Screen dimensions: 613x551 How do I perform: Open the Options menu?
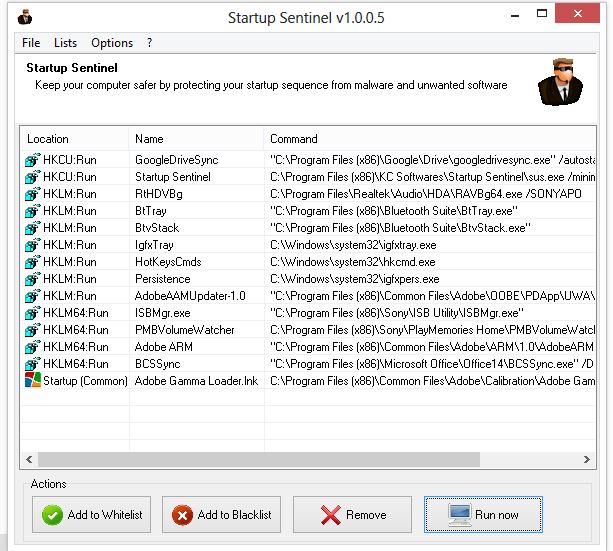[112, 43]
